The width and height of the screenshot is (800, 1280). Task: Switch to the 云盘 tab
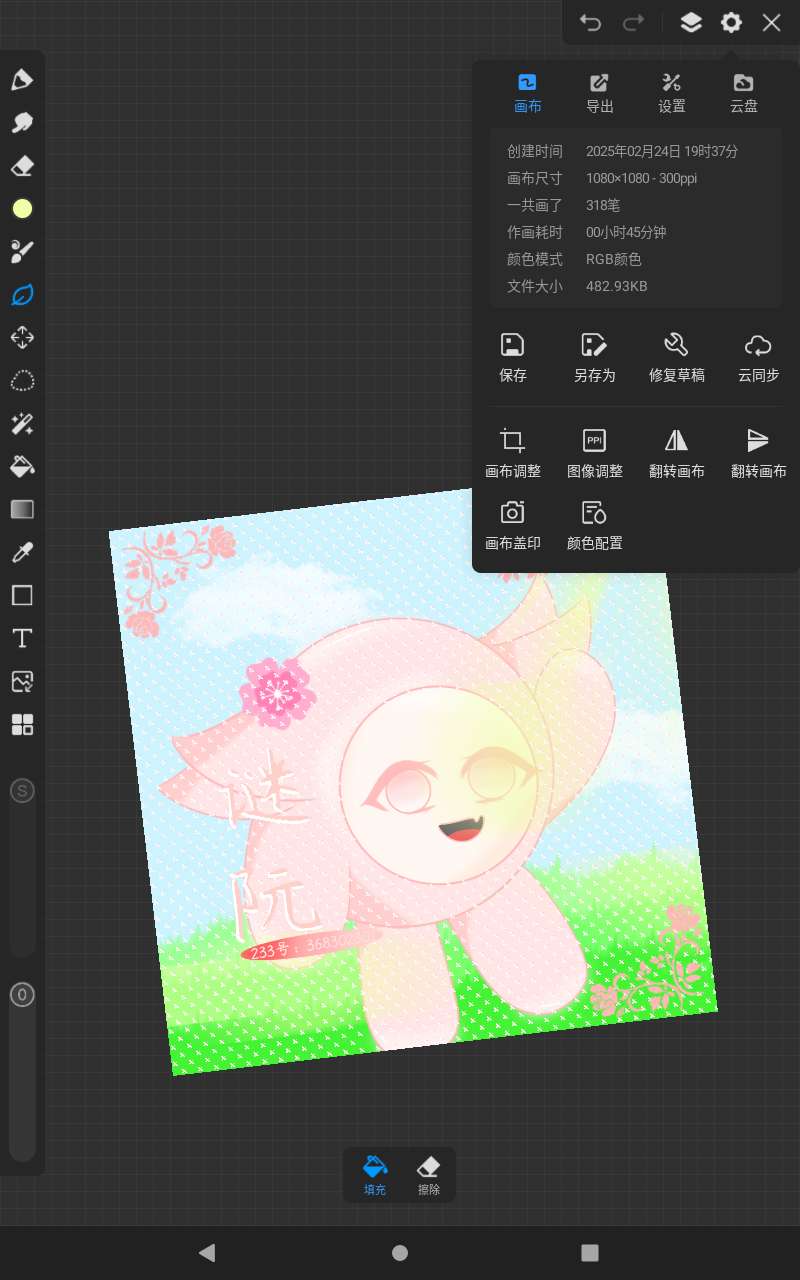[x=744, y=93]
